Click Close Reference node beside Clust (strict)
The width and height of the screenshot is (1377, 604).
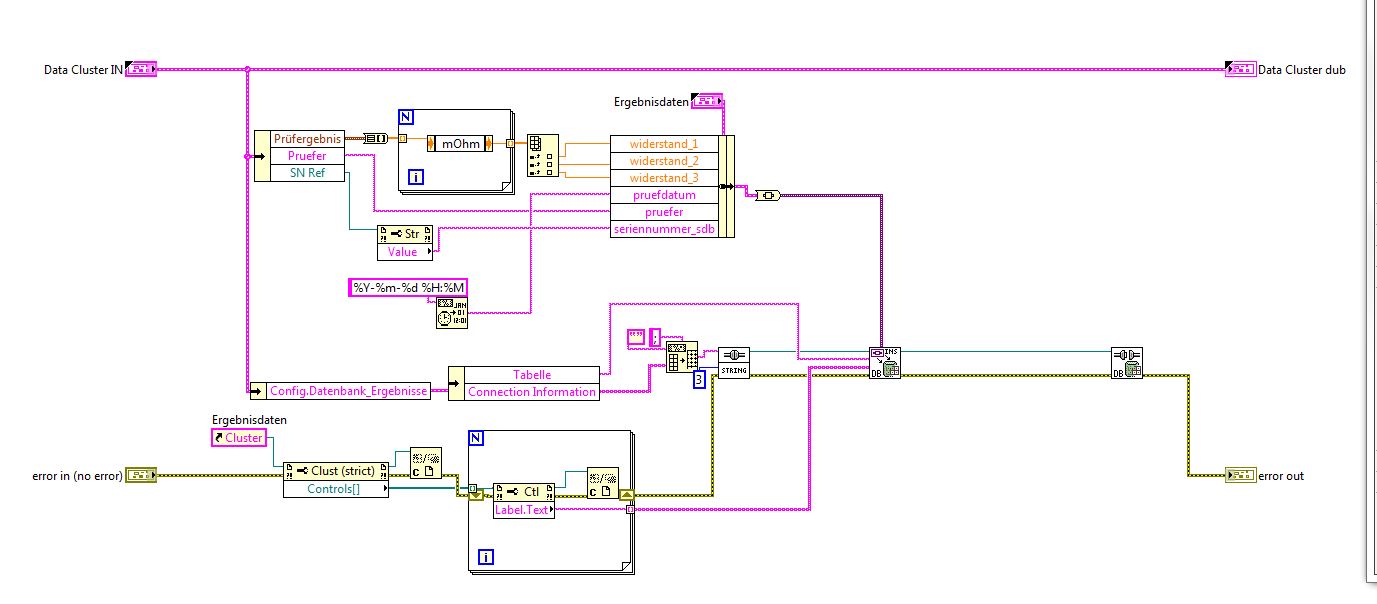coord(426,463)
